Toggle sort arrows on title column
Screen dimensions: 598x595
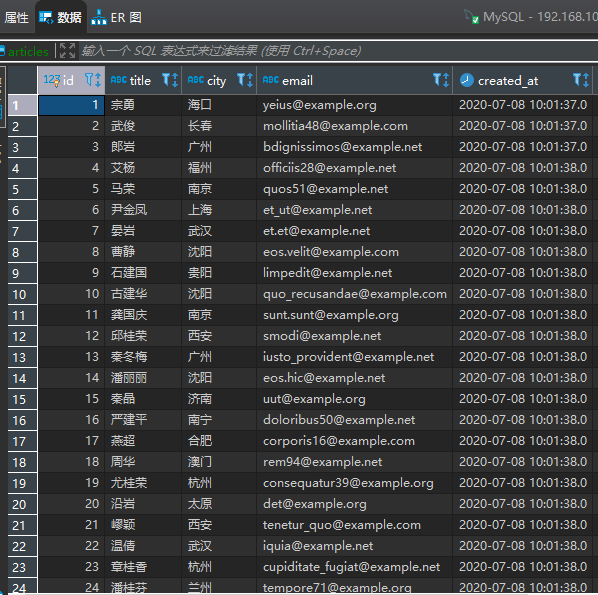[175, 80]
